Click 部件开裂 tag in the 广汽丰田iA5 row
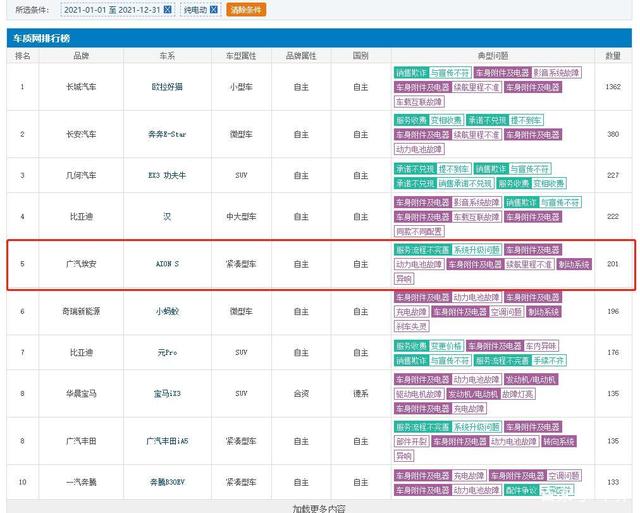Image resolution: width=640 pixels, height=513 pixels. coord(412,442)
